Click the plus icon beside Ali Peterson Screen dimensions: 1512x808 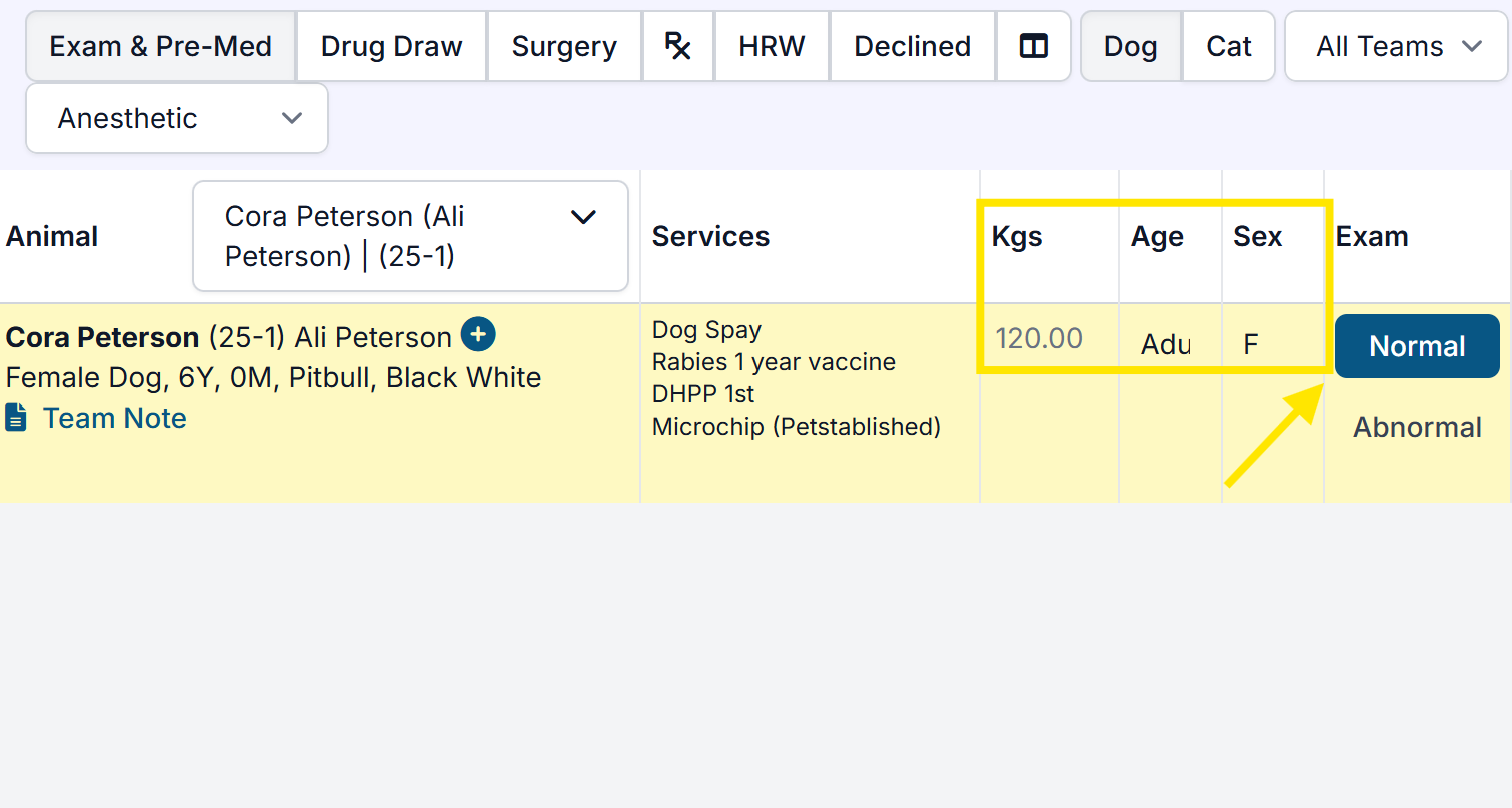pos(478,334)
